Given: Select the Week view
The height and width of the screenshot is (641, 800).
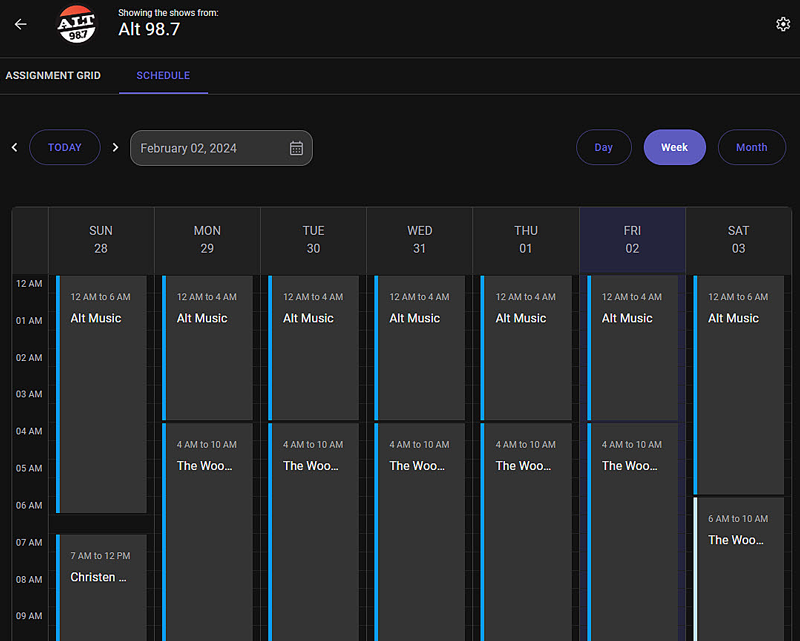Looking at the screenshot, I should [x=674, y=147].
